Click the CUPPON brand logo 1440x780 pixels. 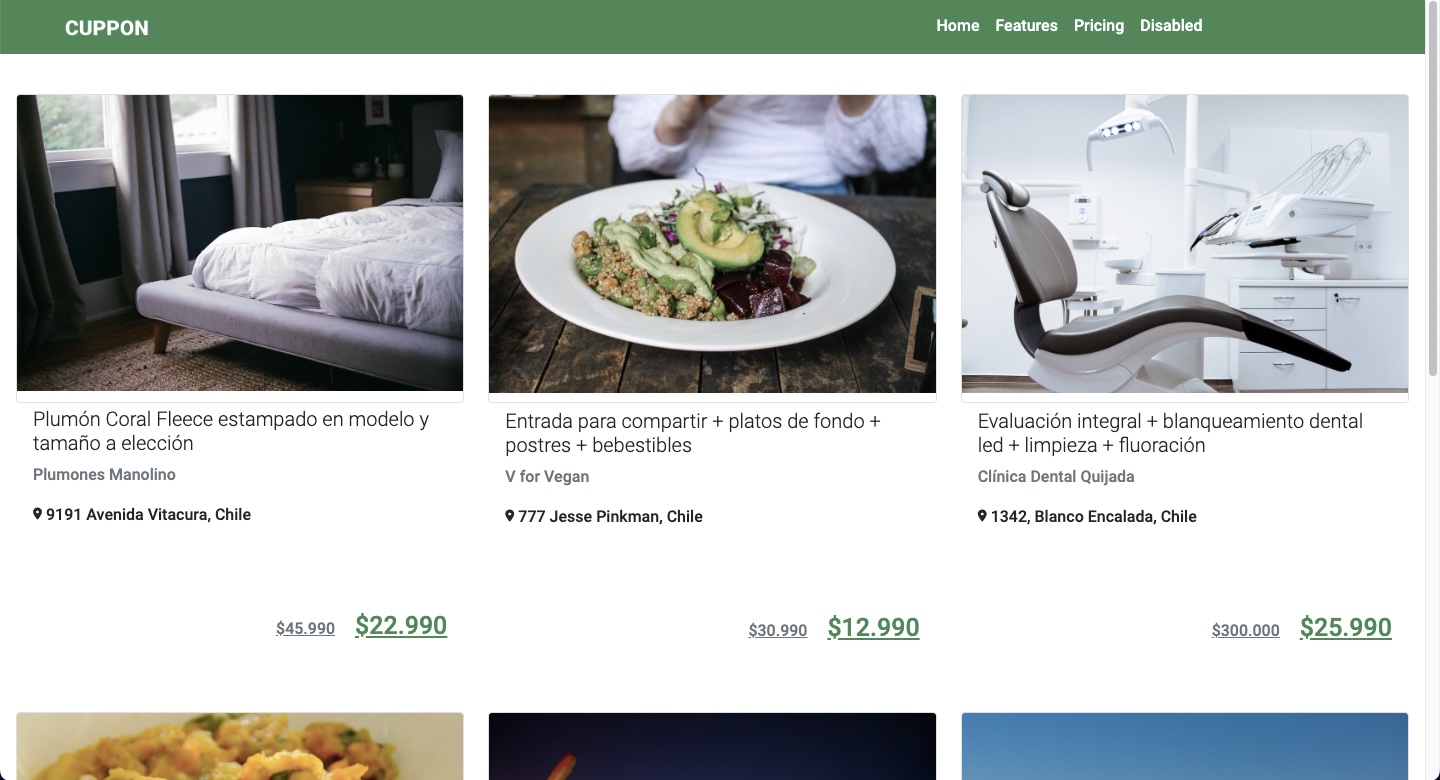(x=107, y=28)
